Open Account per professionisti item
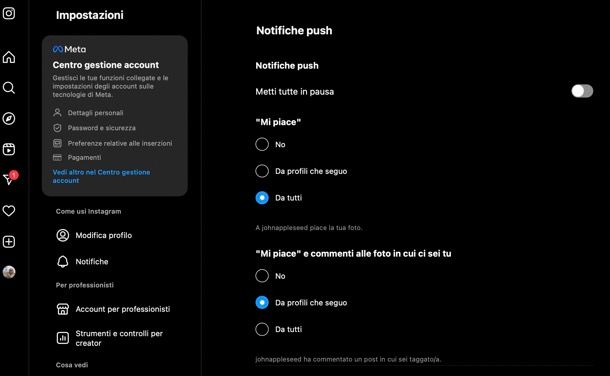Image resolution: width=610 pixels, height=376 pixels. coord(113,309)
